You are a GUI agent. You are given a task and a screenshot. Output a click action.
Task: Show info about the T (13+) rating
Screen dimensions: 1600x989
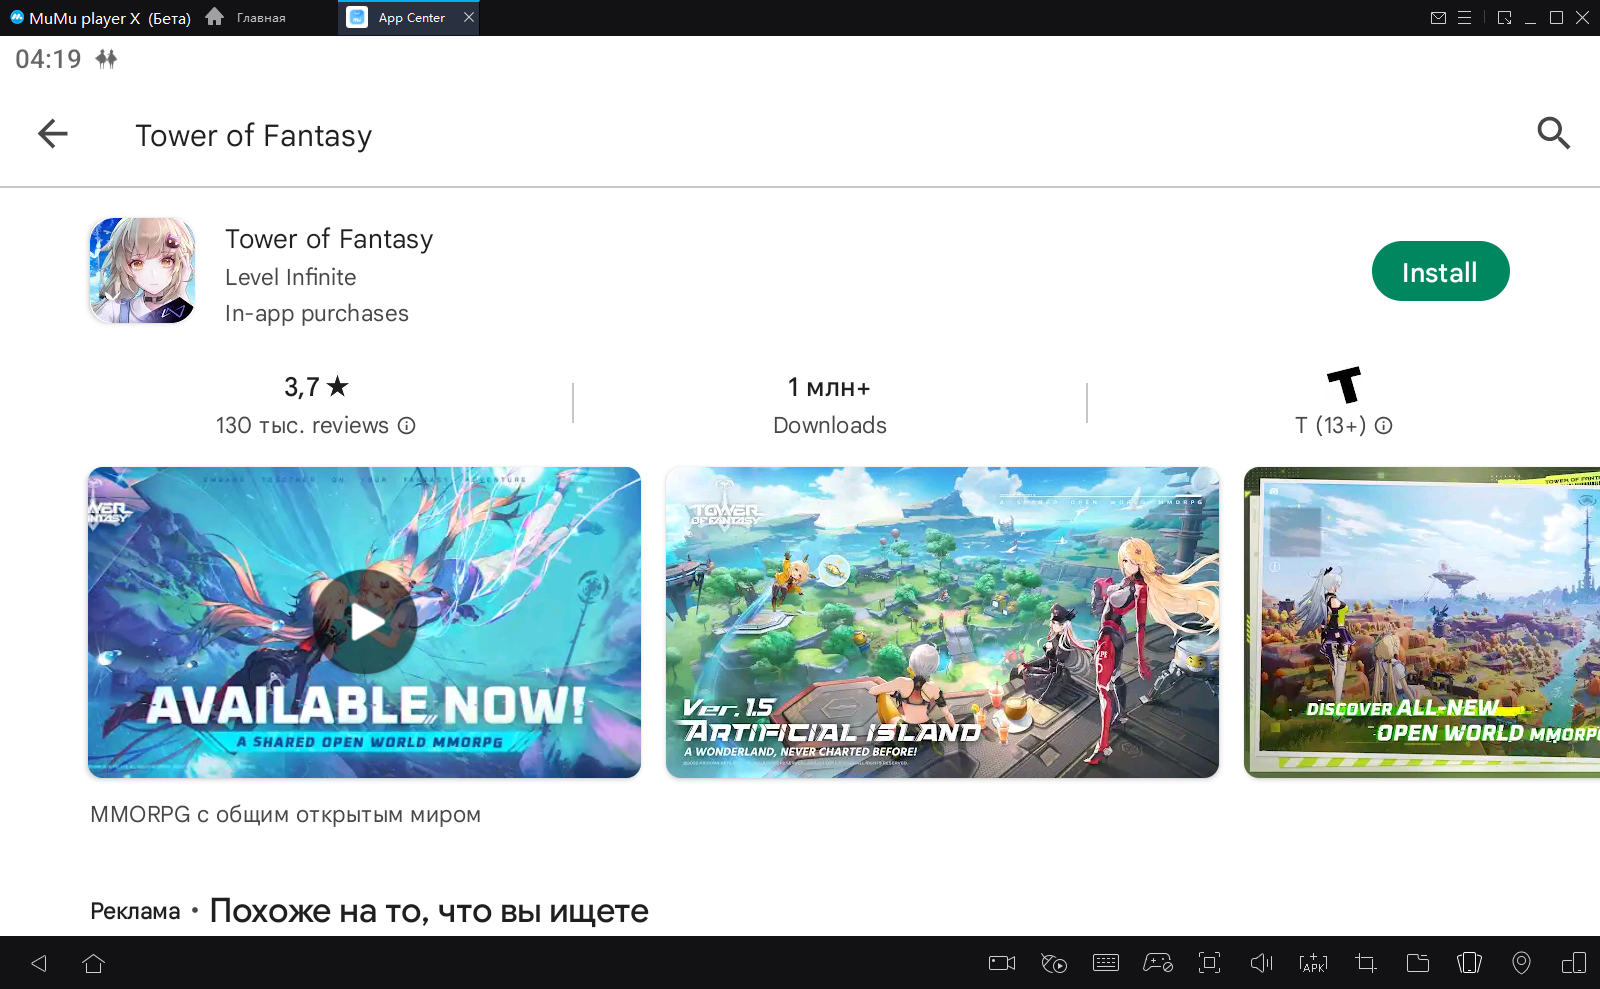1384,426
